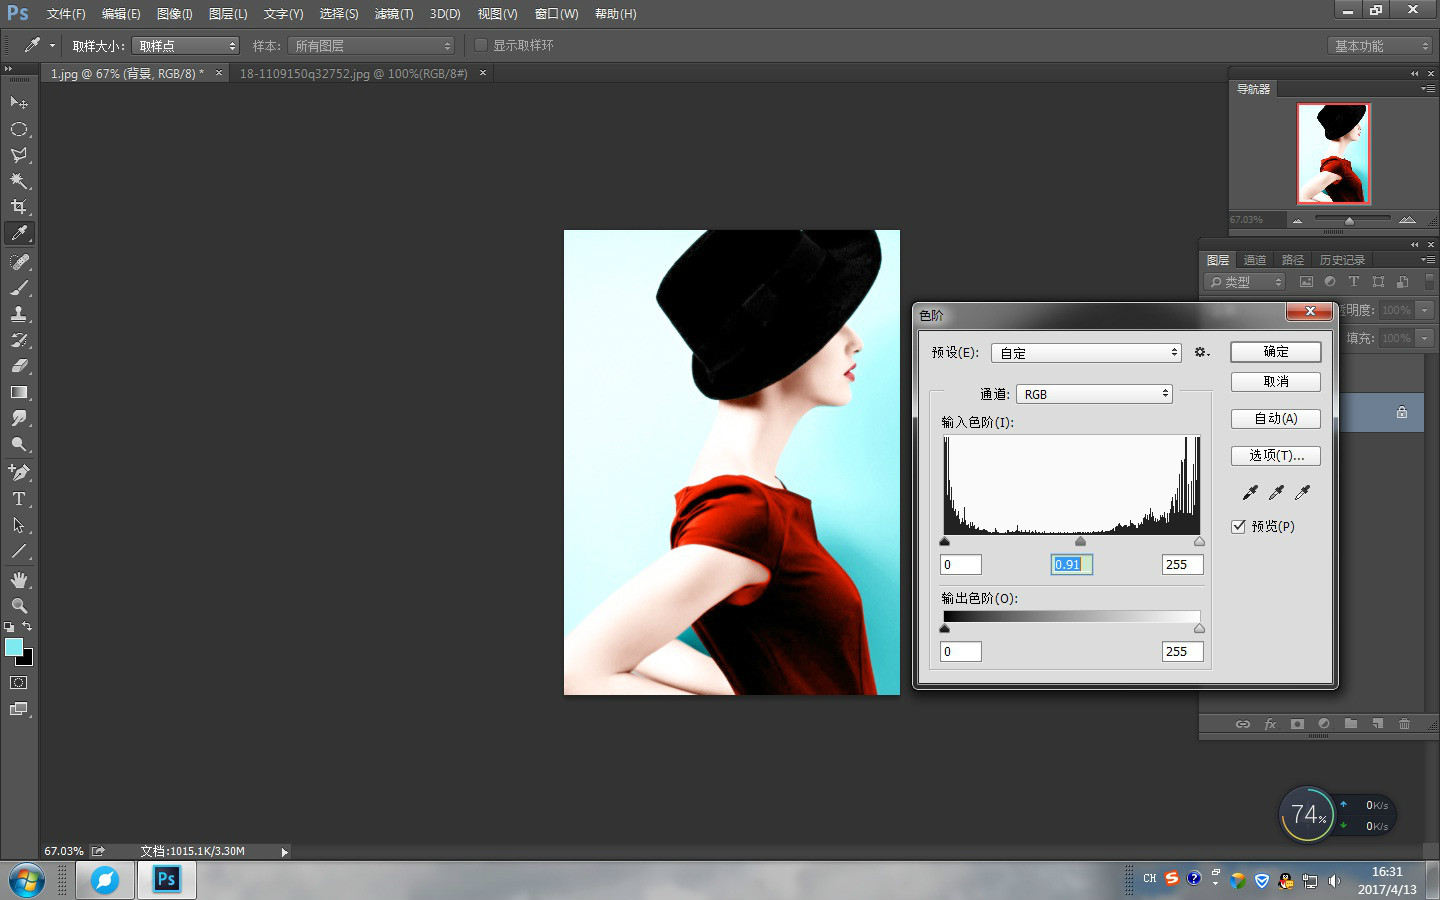Enable the Show Sampling Ring checkbox
1440x900 pixels.
click(481, 45)
